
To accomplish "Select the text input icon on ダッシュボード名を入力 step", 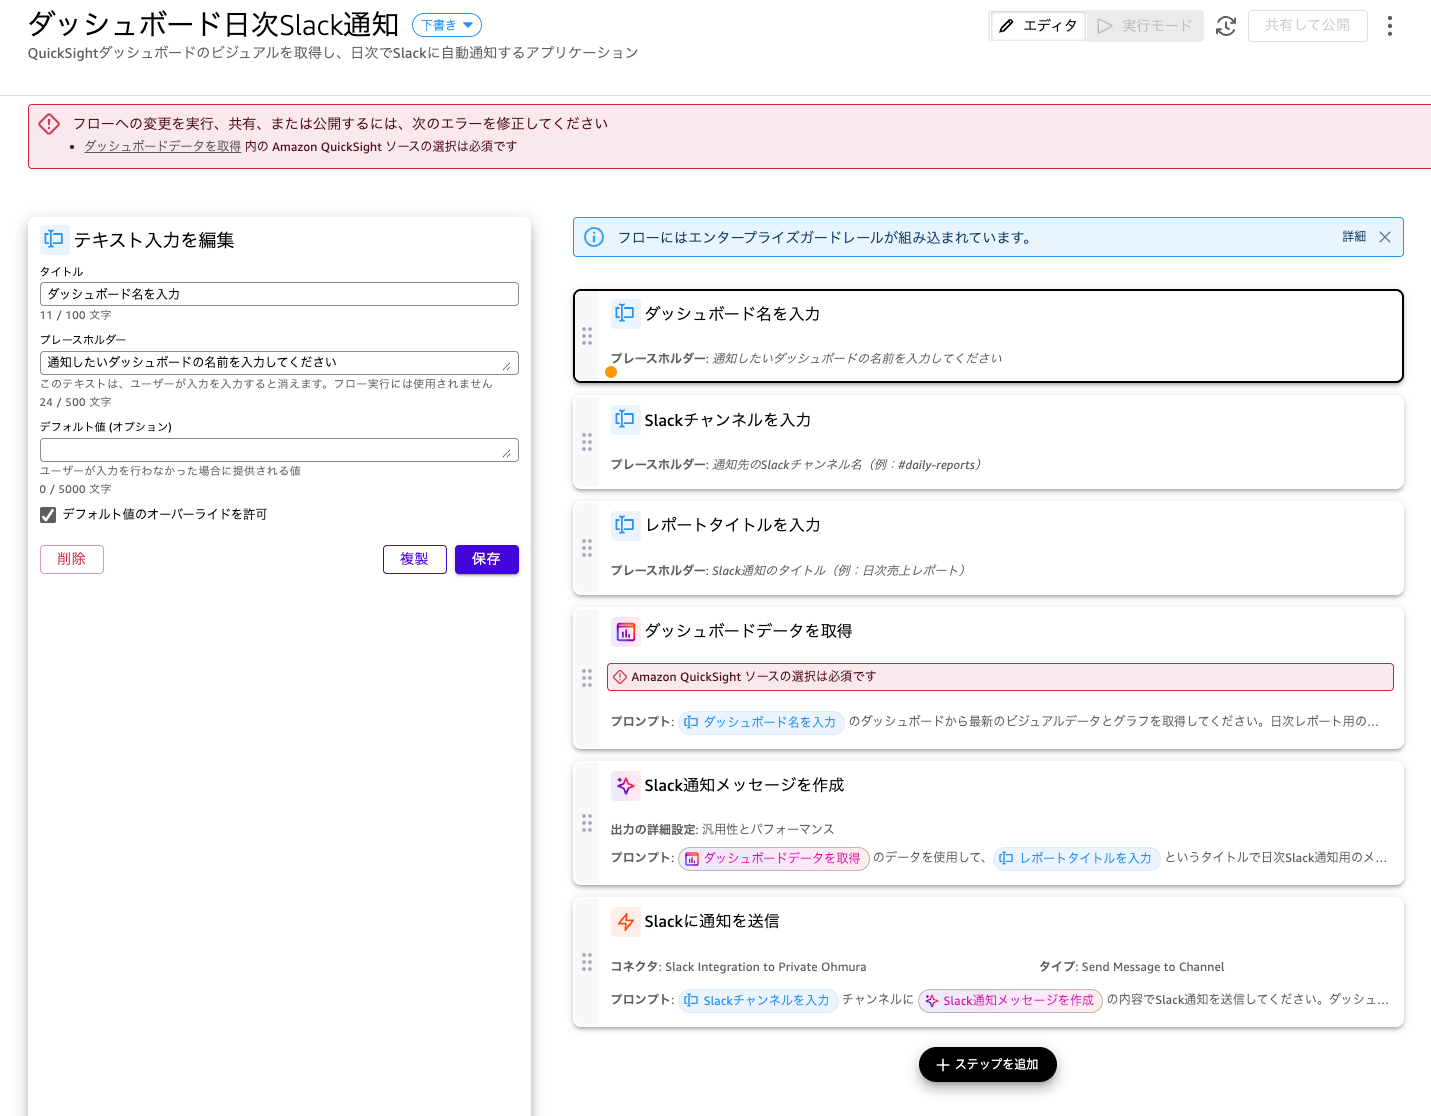I will point(626,313).
